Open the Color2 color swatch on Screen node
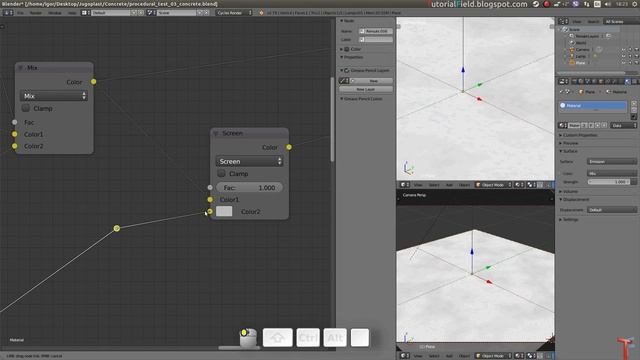Screen dimensions: 640x360 224,211
